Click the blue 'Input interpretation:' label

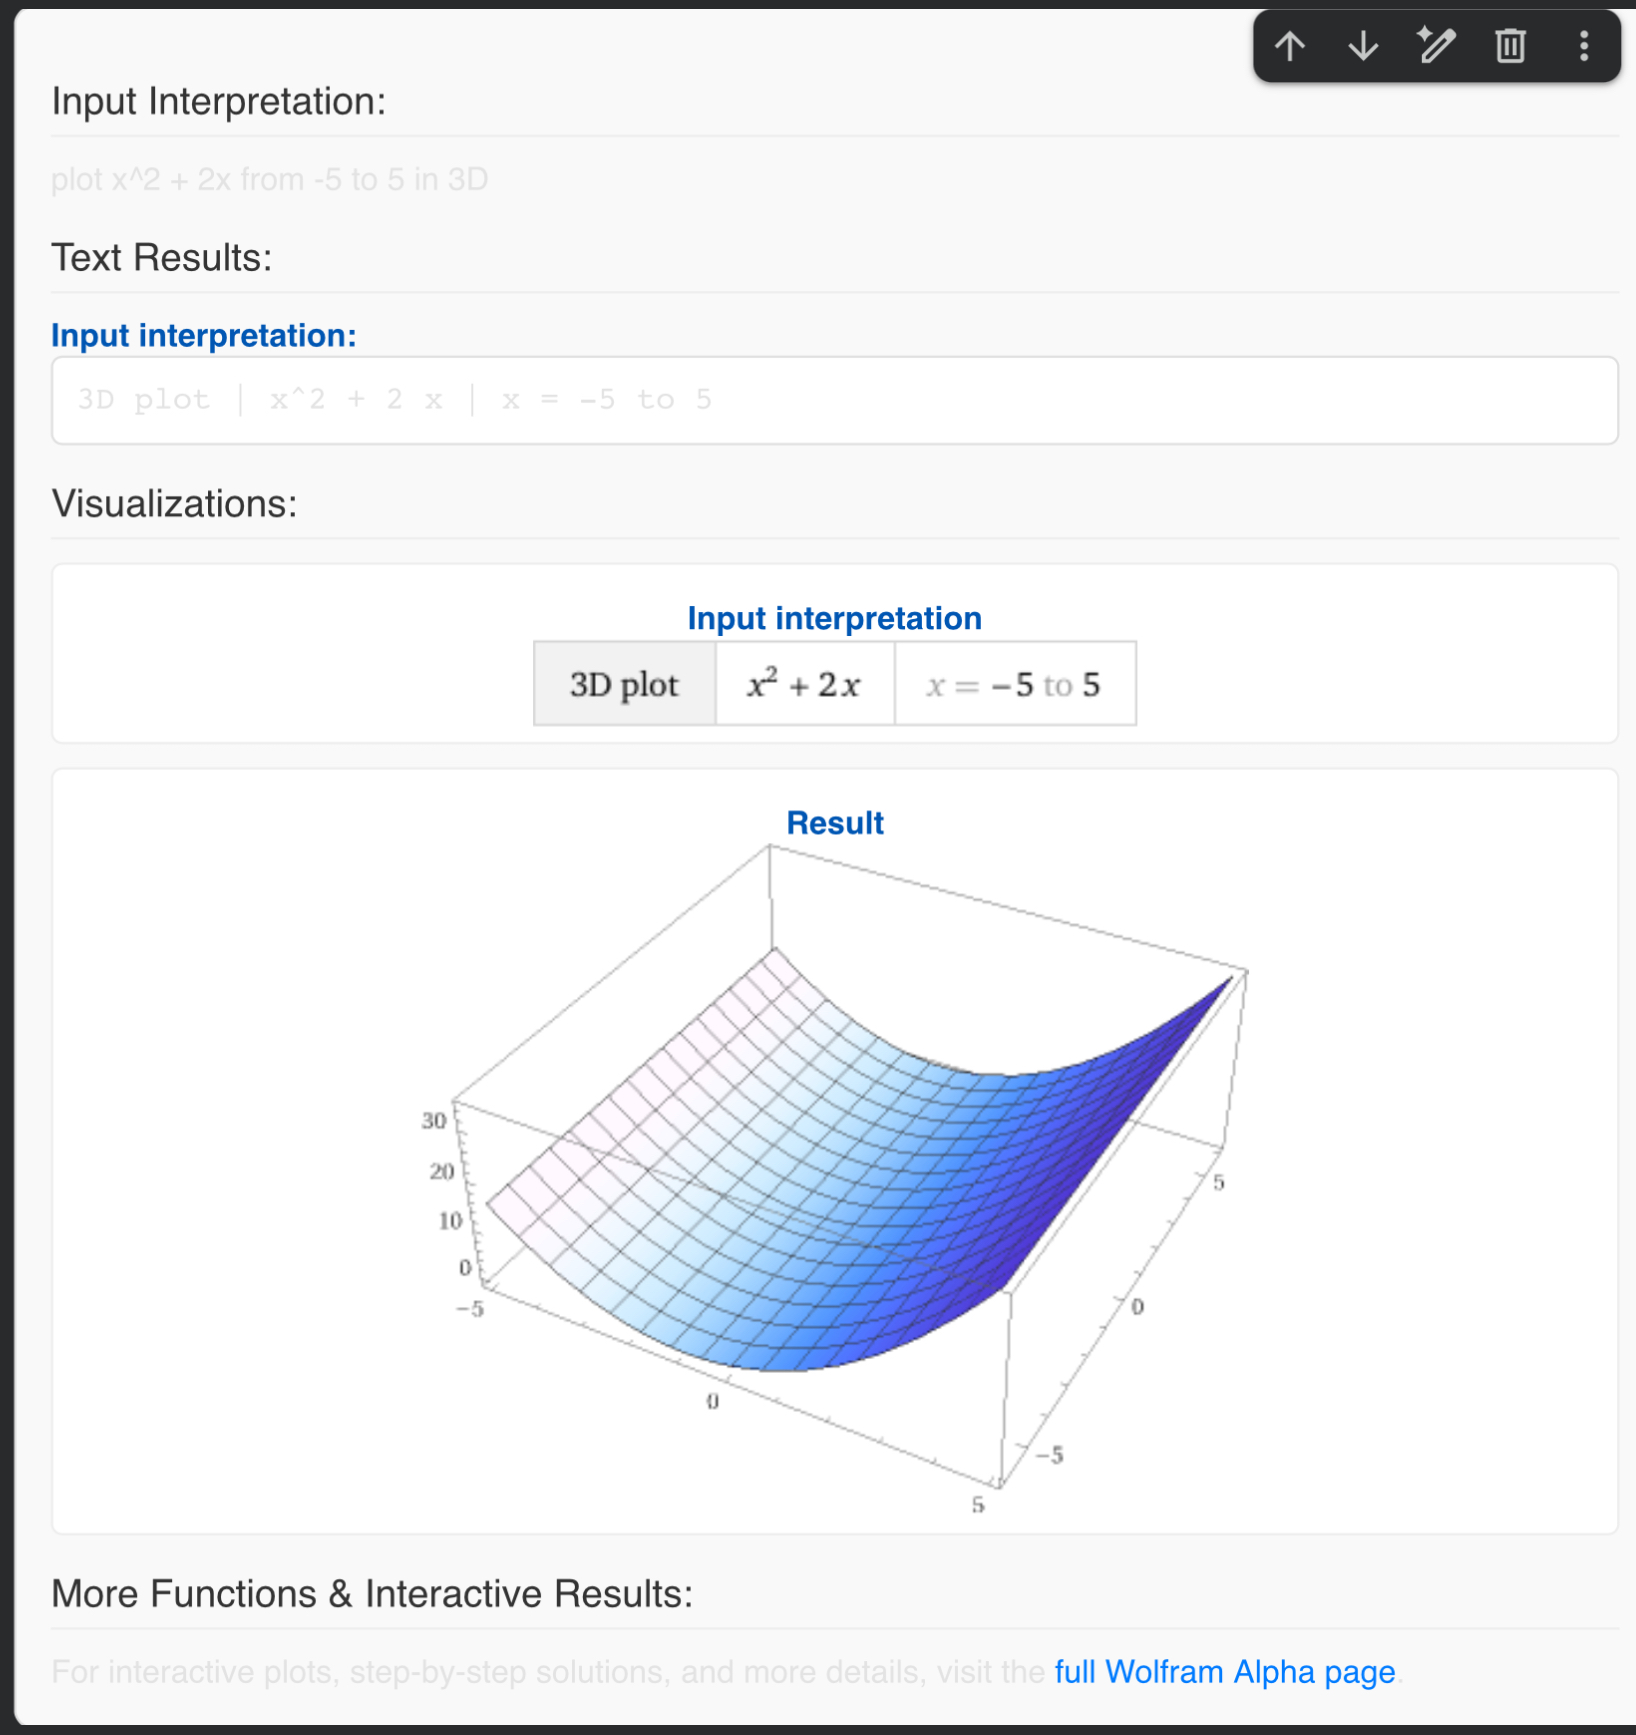click(204, 336)
